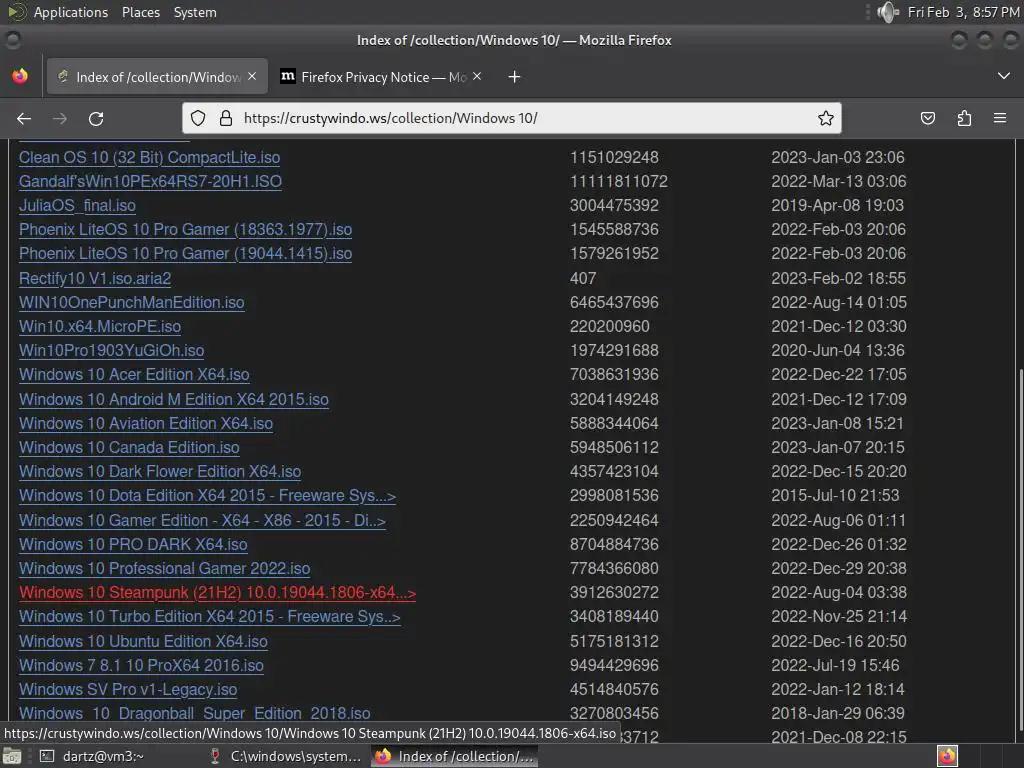Open Windows 10 Turbo Edition X64 2015 link
The width and height of the screenshot is (1024, 768).
210,617
